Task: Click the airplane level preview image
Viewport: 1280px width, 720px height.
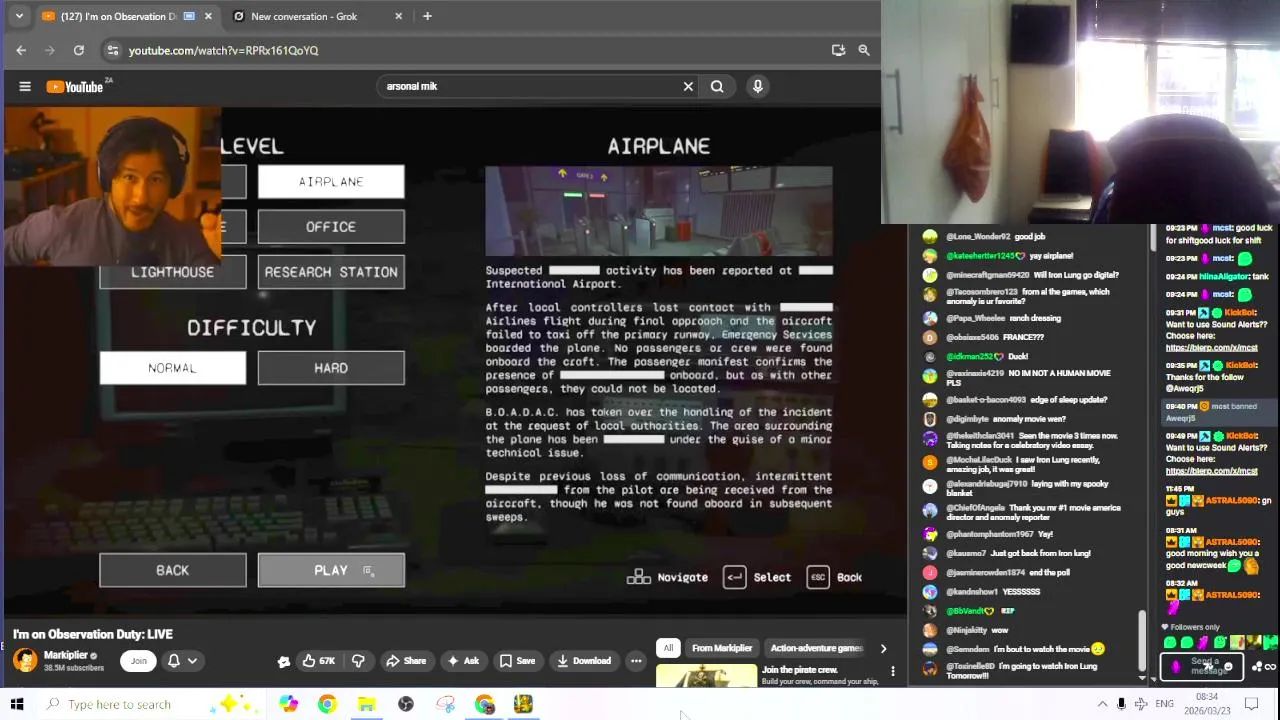Action: click(x=659, y=211)
